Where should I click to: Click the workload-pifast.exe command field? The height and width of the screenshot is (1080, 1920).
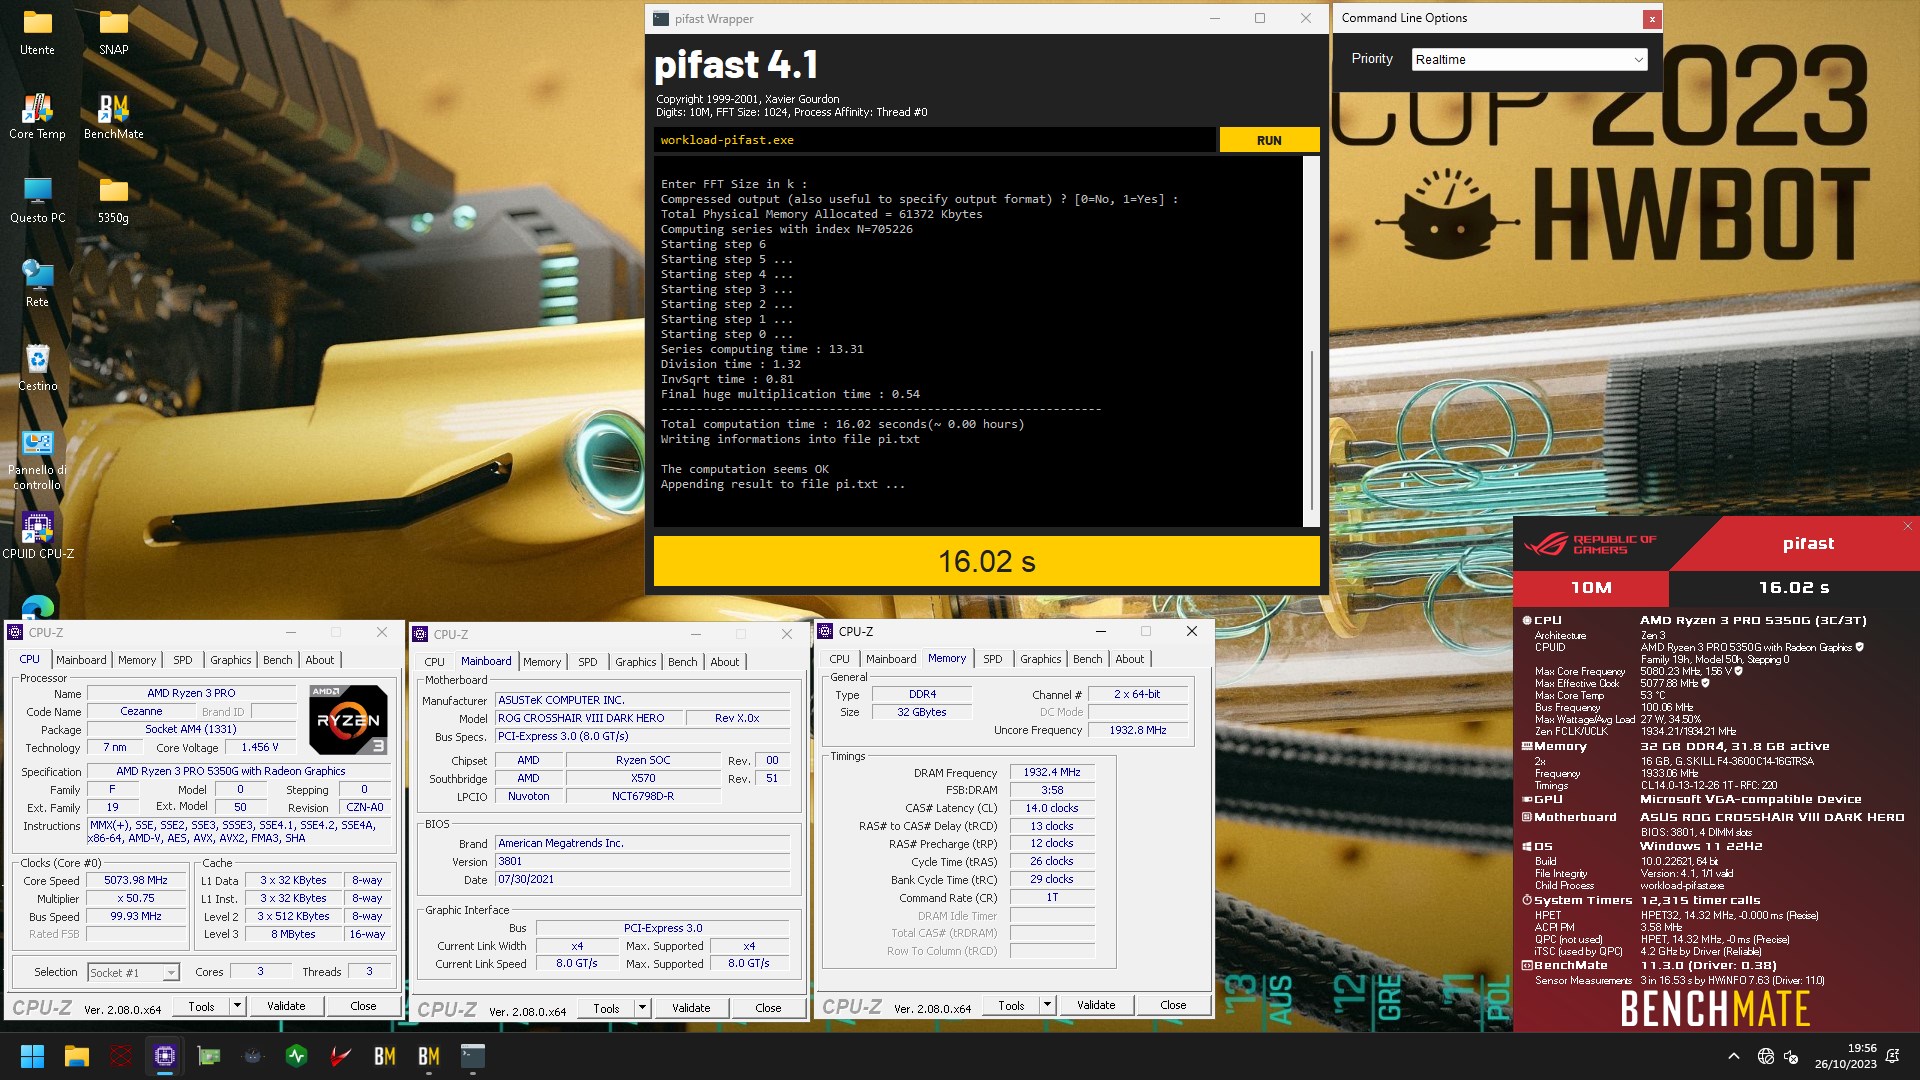935,140
